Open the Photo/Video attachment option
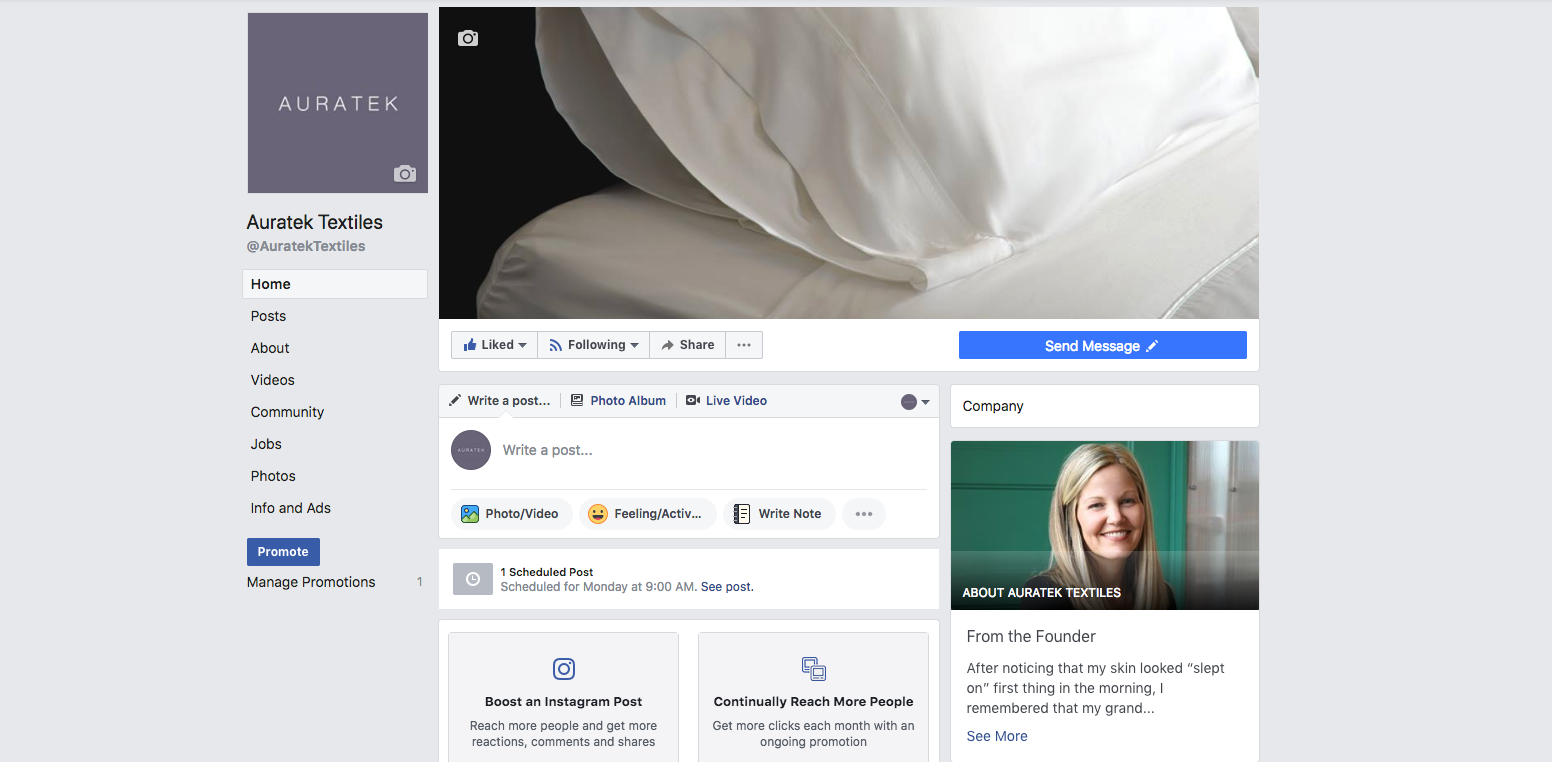The image size is (1552, 762). (511, 513)
